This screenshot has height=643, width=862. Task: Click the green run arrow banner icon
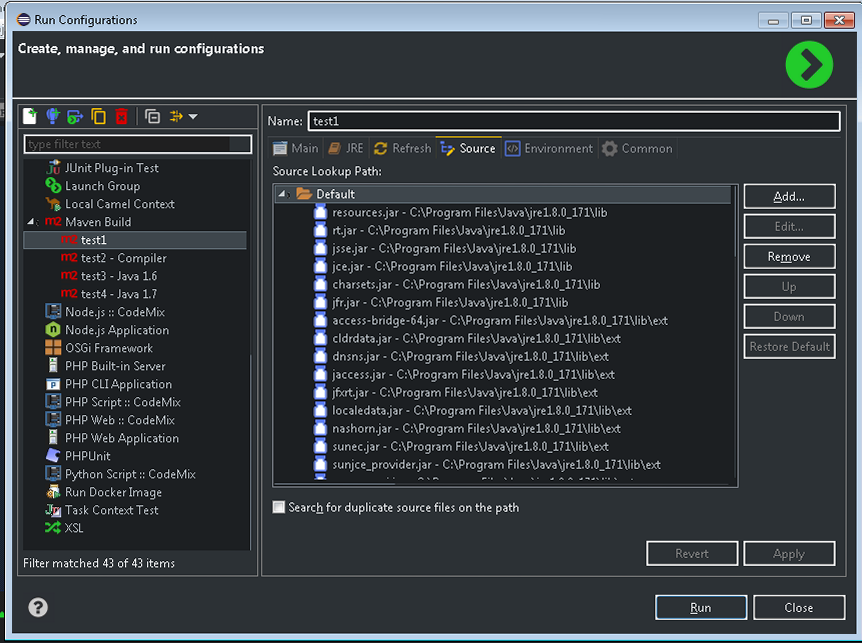(808, 66)
